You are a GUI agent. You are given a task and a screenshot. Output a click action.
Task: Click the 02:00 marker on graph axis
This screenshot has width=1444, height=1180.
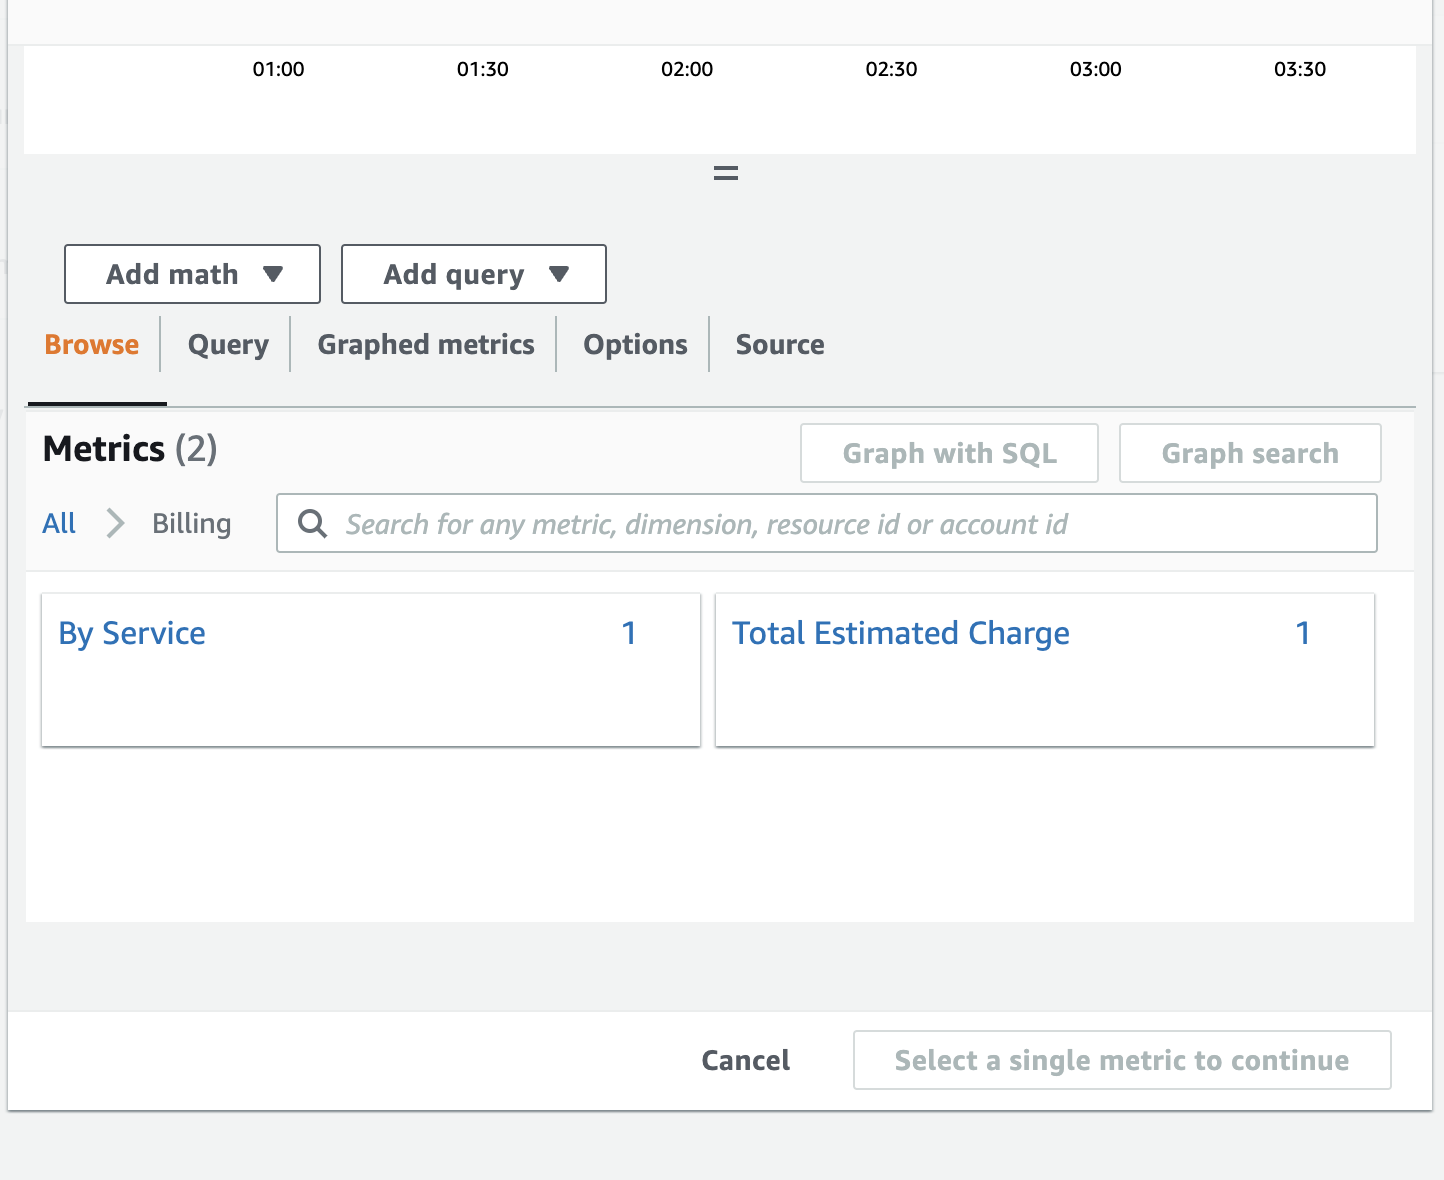(x=687, y=70)
